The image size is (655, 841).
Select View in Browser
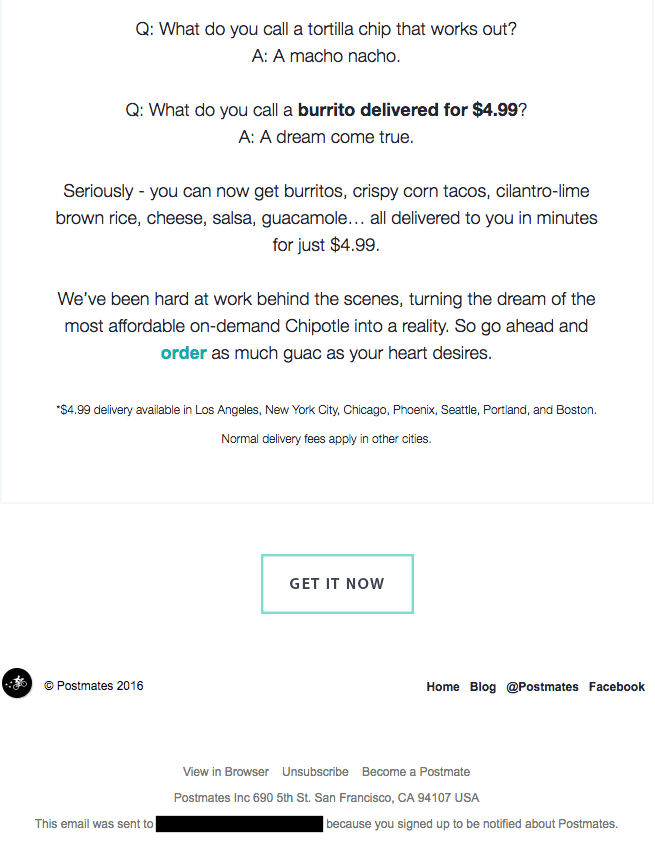click(226, 771)
